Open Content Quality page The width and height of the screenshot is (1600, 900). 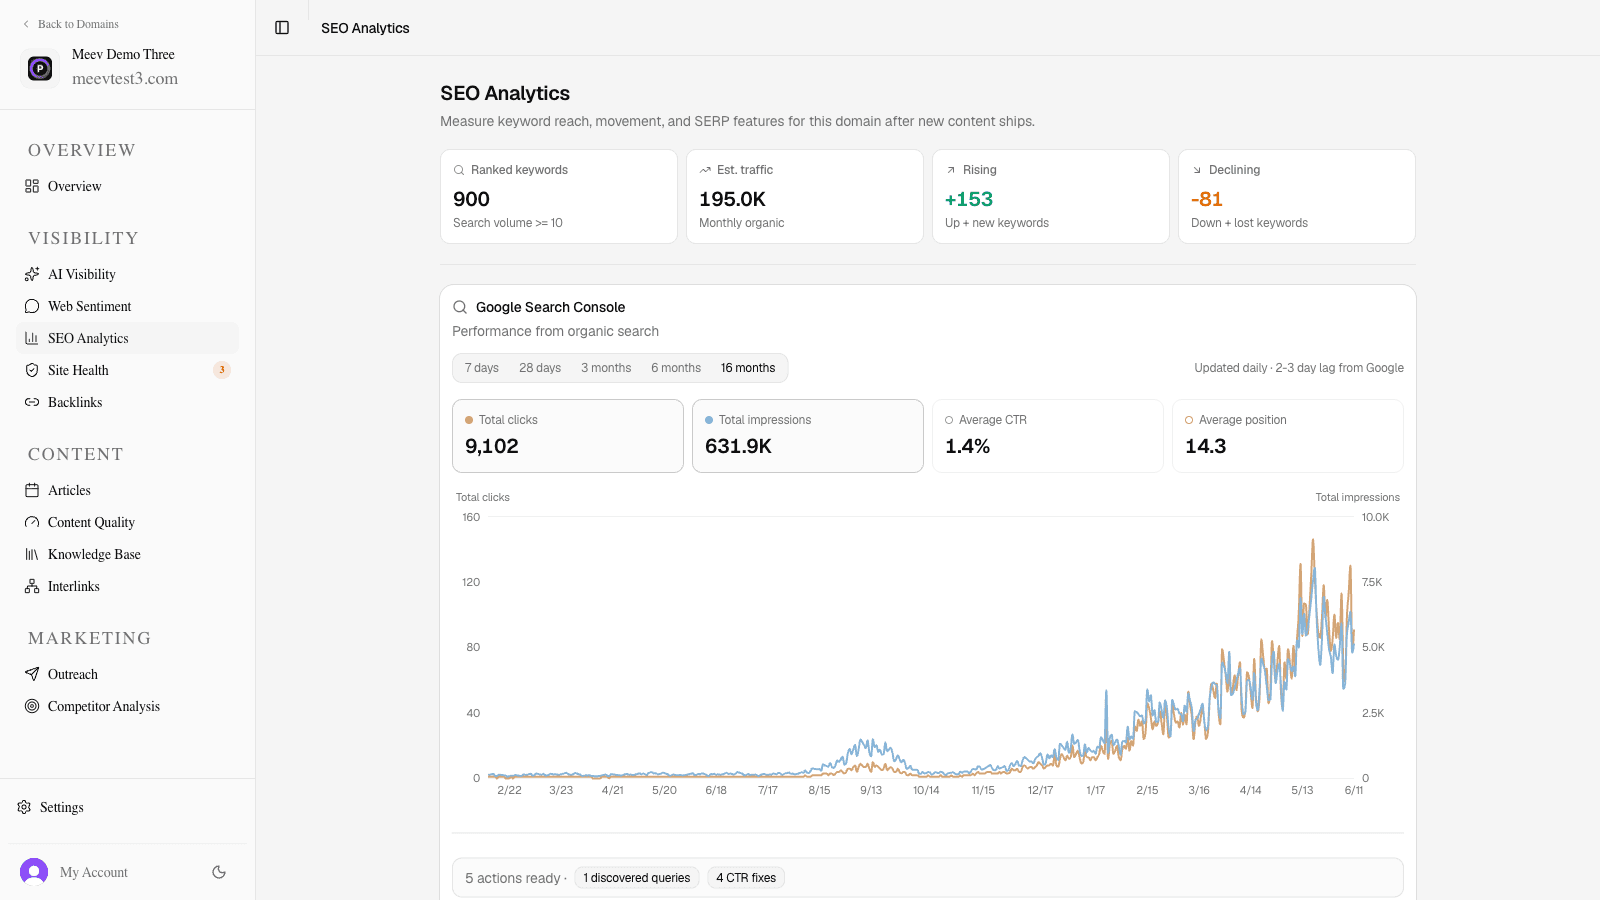click(x=128, y=522)
